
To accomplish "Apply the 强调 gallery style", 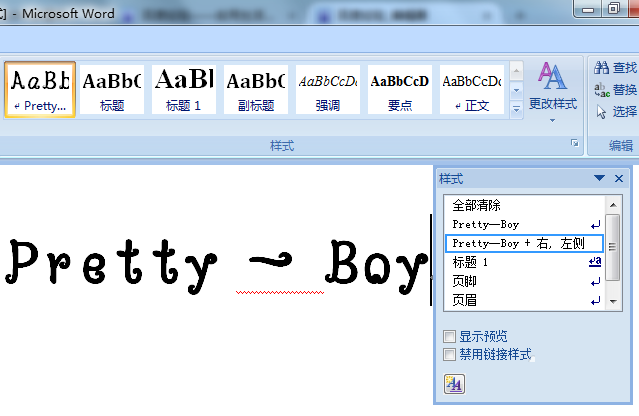I will coord(327,89).
